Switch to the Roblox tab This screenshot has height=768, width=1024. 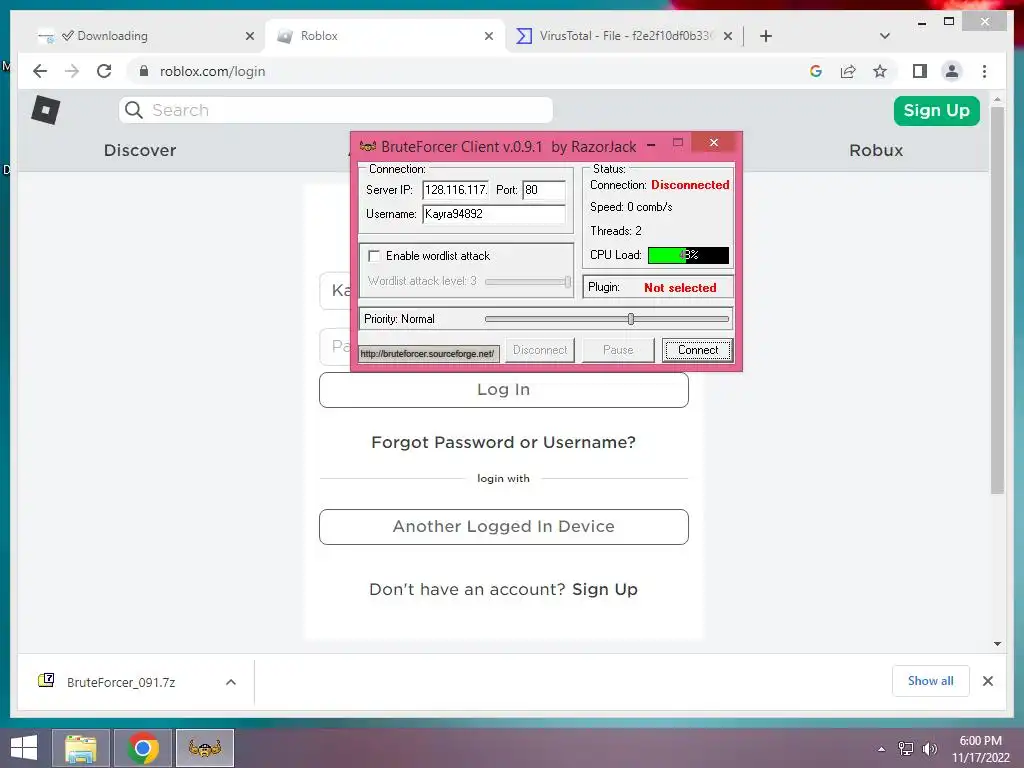pos(385,36)
